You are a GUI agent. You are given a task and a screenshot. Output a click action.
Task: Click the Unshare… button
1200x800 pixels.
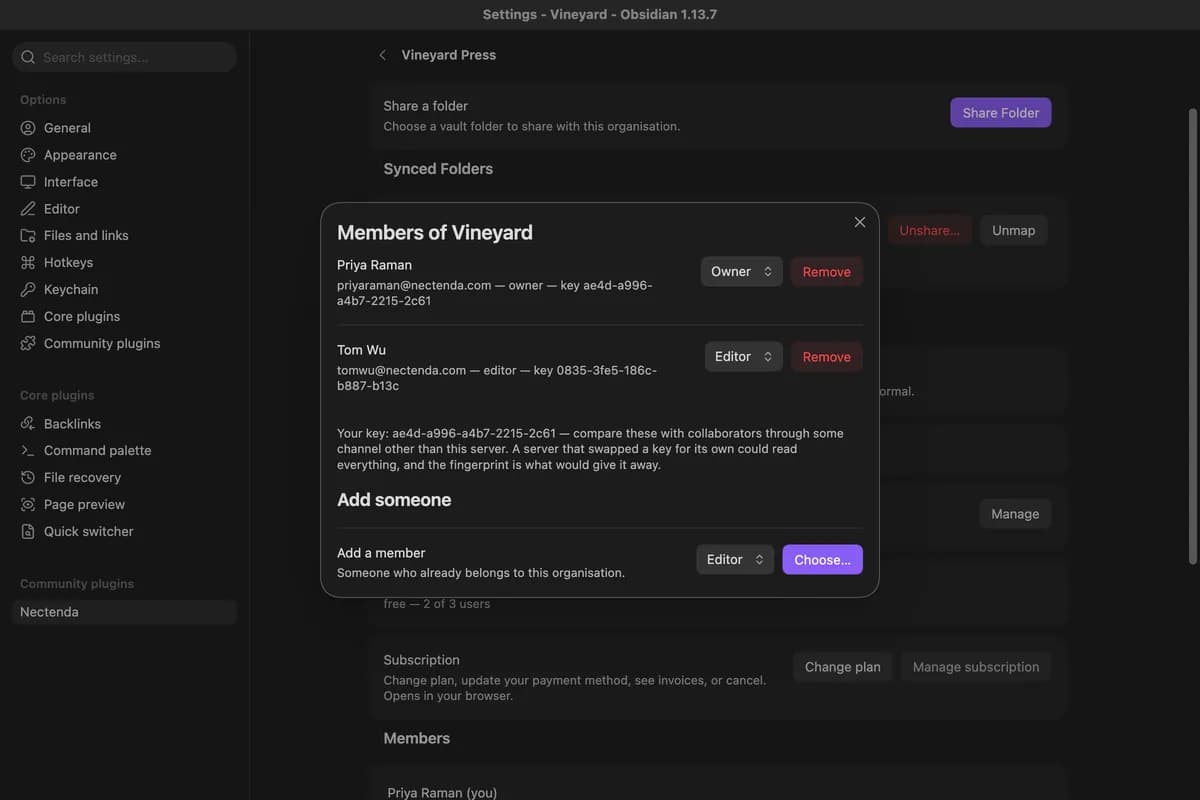point(929,230)
